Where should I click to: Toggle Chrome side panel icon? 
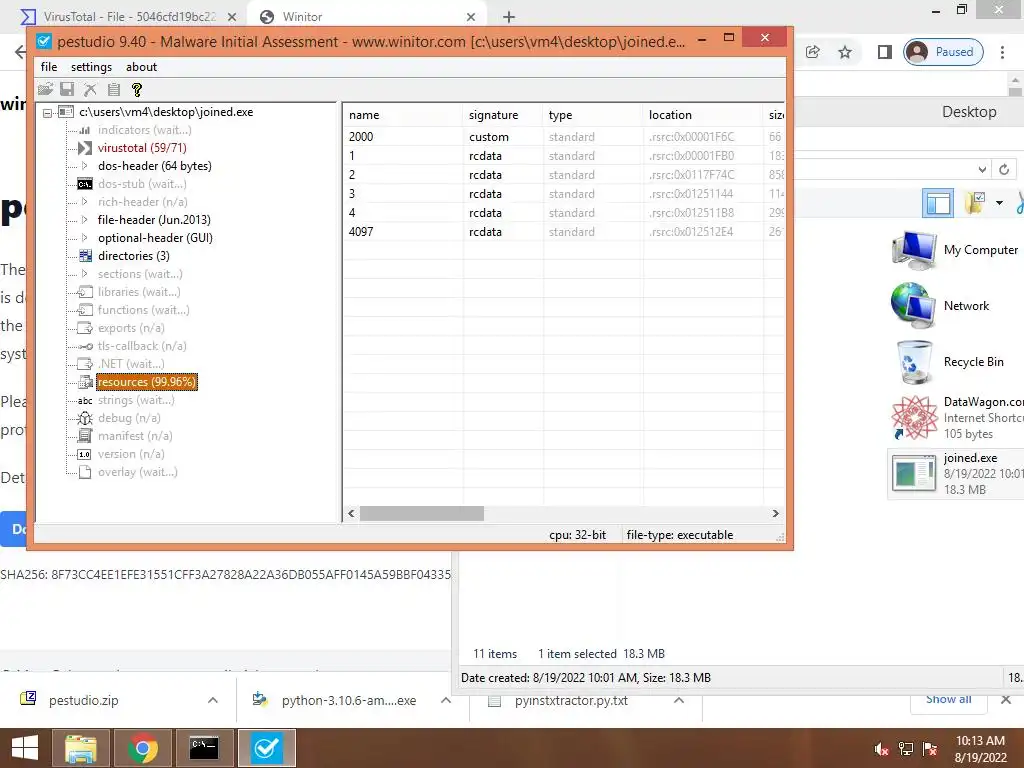(885, 52)
